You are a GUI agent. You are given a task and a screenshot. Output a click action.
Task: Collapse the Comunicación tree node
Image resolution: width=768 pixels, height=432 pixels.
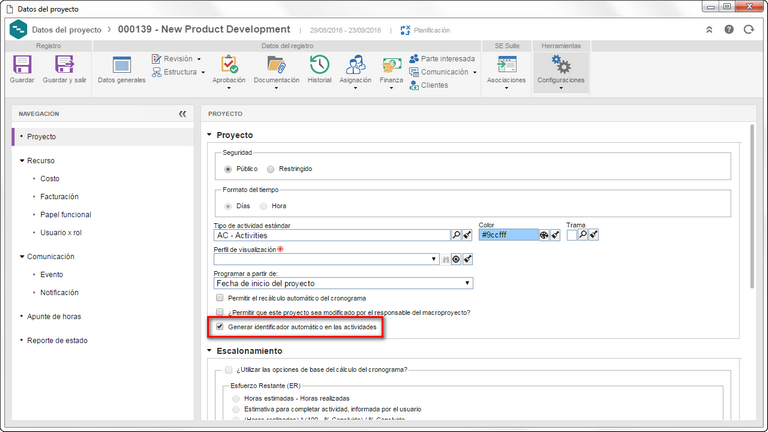pos(22,257)
